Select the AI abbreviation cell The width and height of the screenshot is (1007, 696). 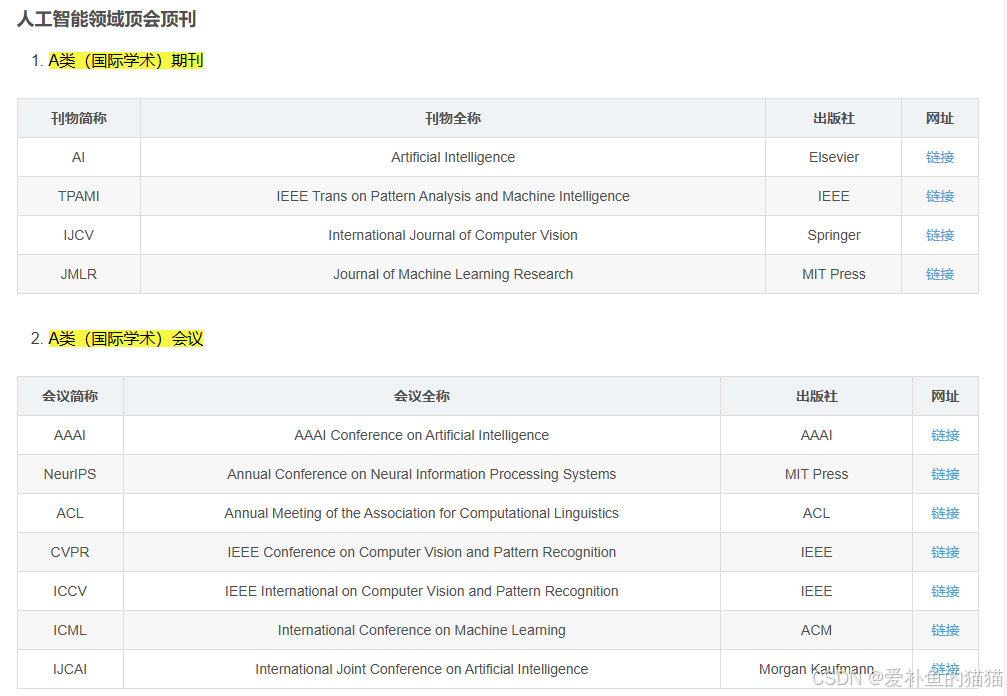pyautogui.click(x=78, y=157)
